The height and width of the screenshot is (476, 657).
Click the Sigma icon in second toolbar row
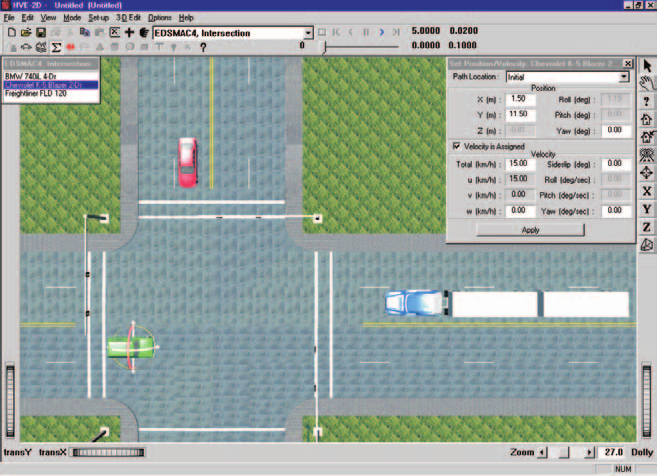point(56,47)
